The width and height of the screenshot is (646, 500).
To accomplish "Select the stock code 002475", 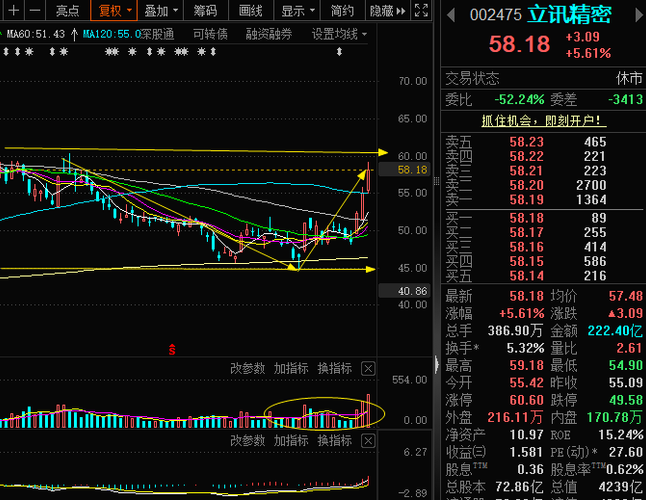I will [496, 15].
